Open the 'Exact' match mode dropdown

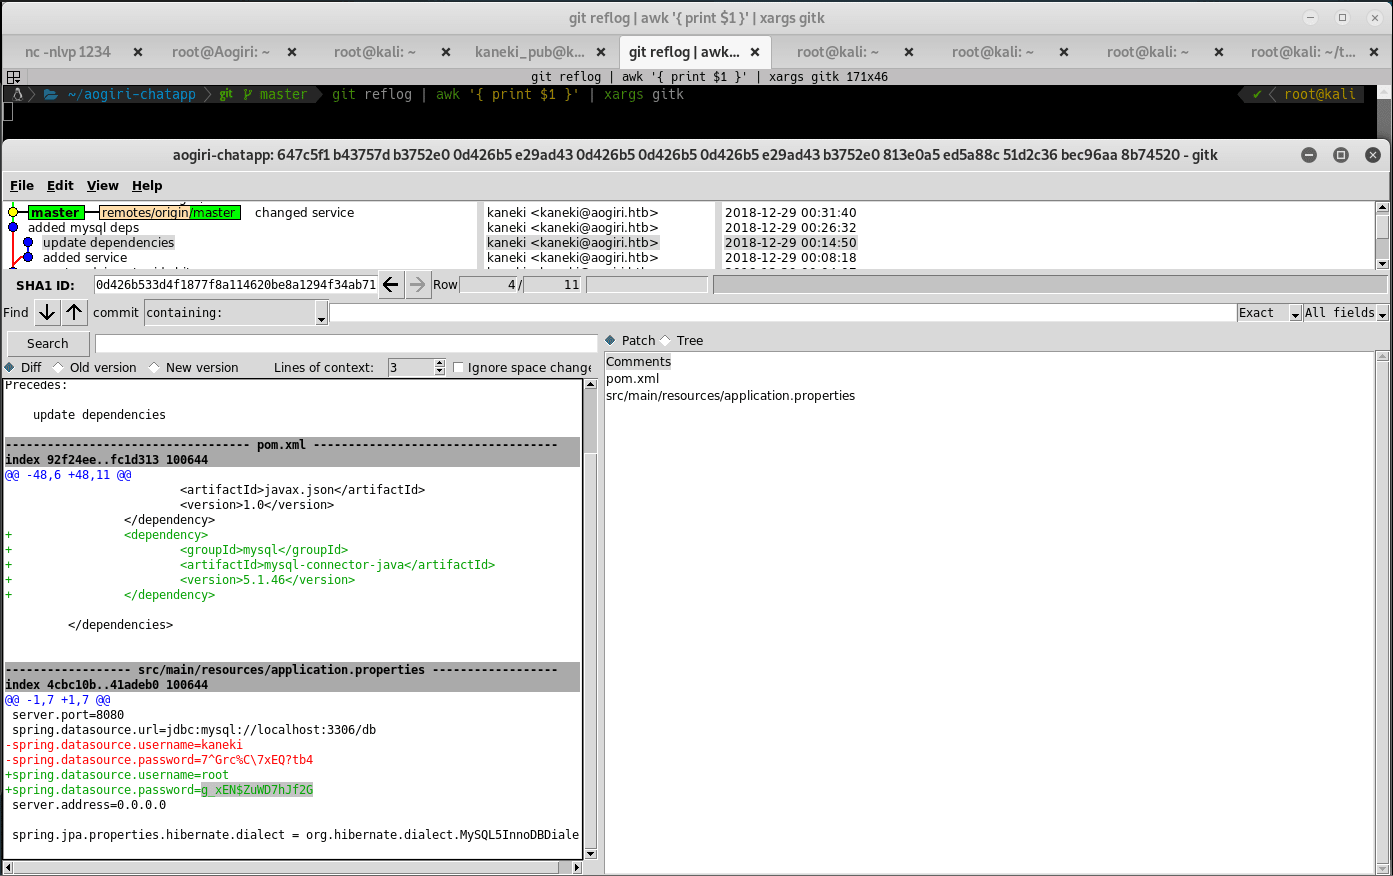[x=1295, y=313]
